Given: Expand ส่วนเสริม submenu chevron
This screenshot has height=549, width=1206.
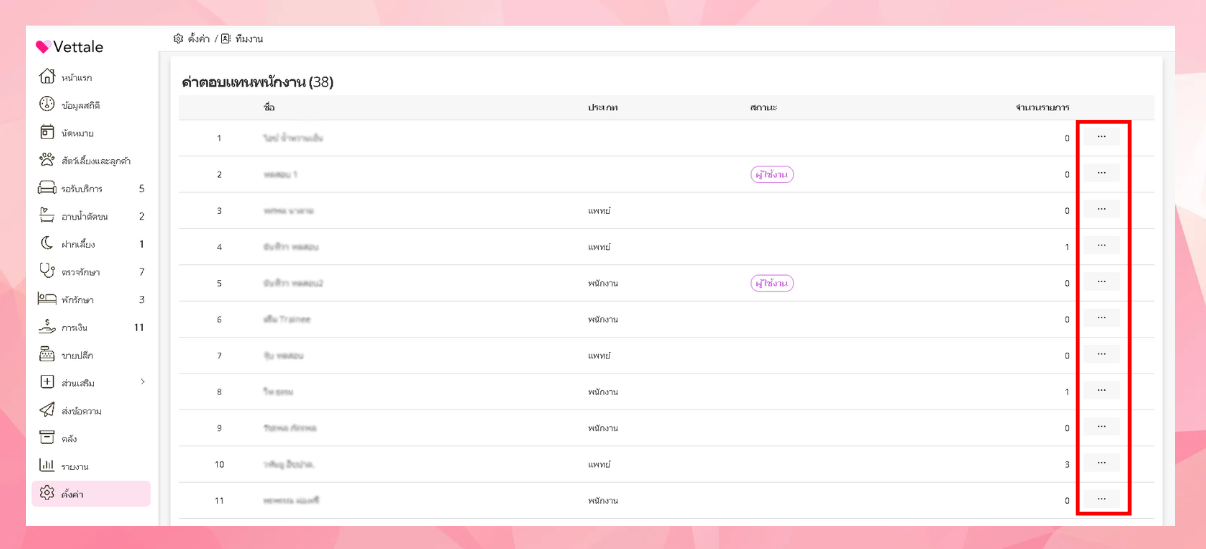Looking at the screenshot, I should pyautogui.click(x=142, y=382).
